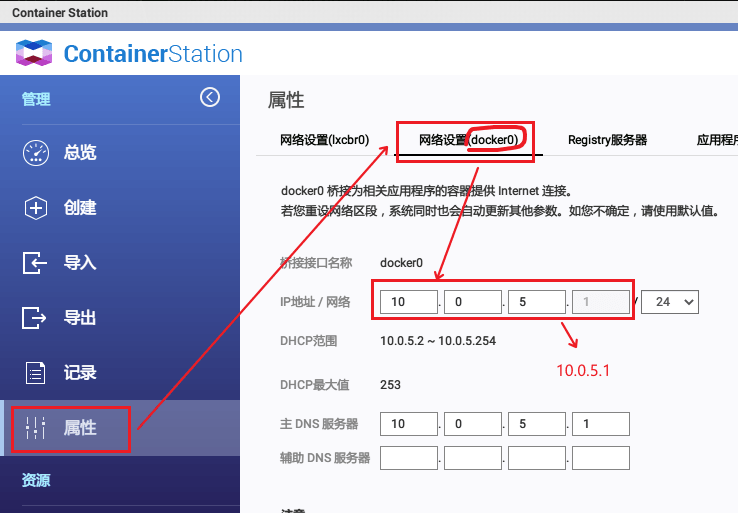Viewport: 738px width, 513px height.
Task: Click third IP address octet field with 5
Action: click(x=537, y=301)
